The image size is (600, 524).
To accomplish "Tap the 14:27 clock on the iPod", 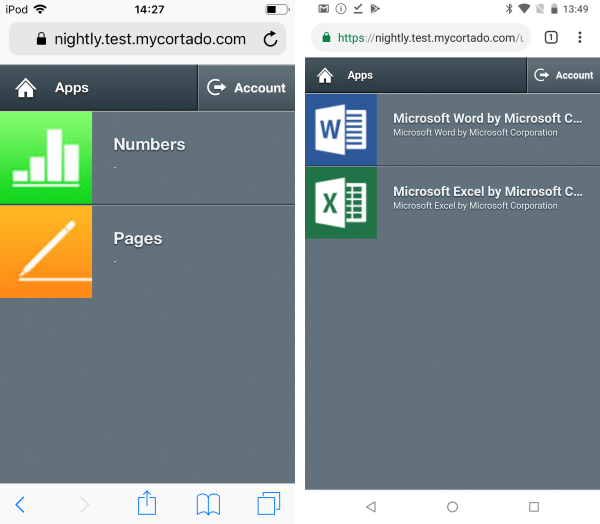I will pos(149,9).
